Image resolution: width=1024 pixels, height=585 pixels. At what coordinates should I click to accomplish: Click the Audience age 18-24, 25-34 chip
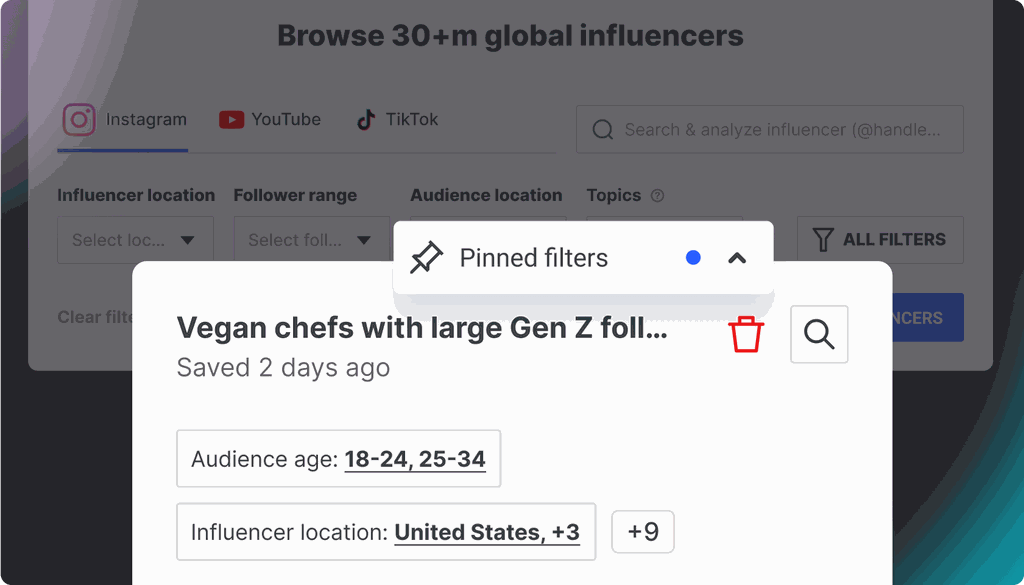tap(338, 459)
